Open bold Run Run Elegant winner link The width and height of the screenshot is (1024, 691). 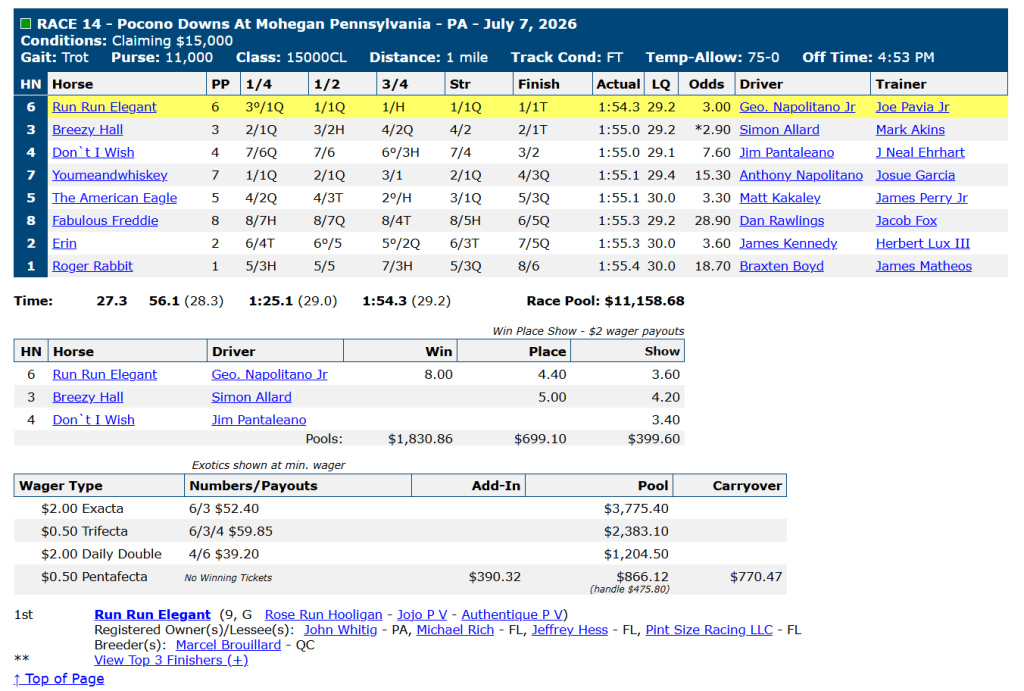click(152, 615)
